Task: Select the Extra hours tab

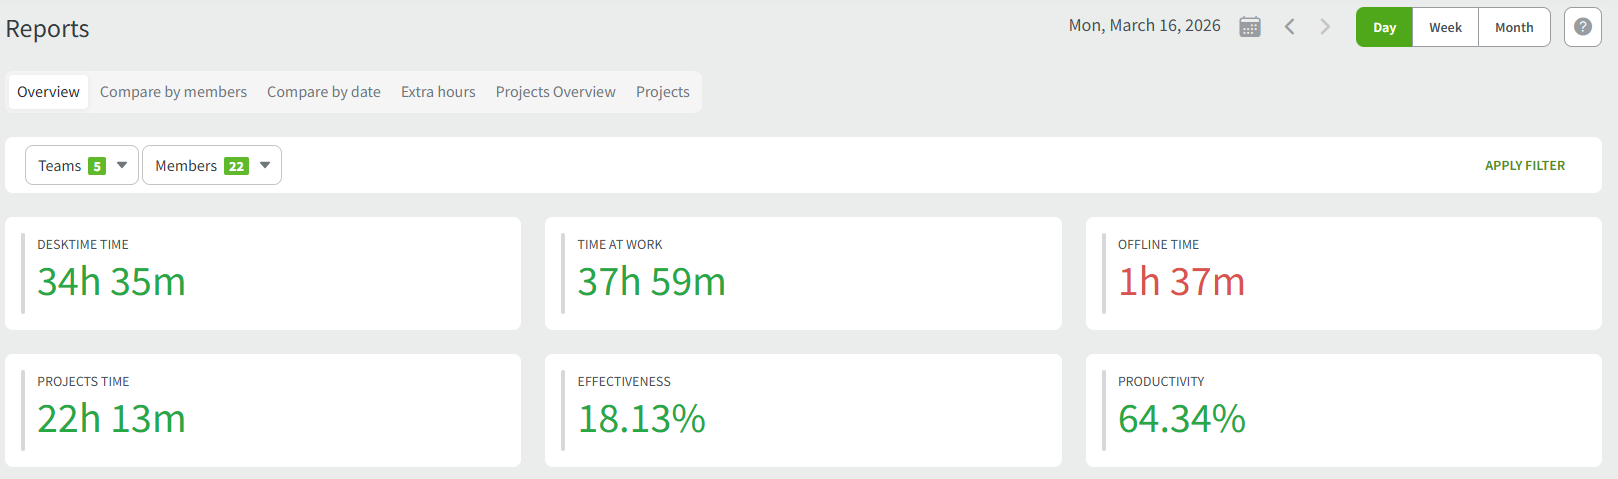Action: click(x=438, y=92)
